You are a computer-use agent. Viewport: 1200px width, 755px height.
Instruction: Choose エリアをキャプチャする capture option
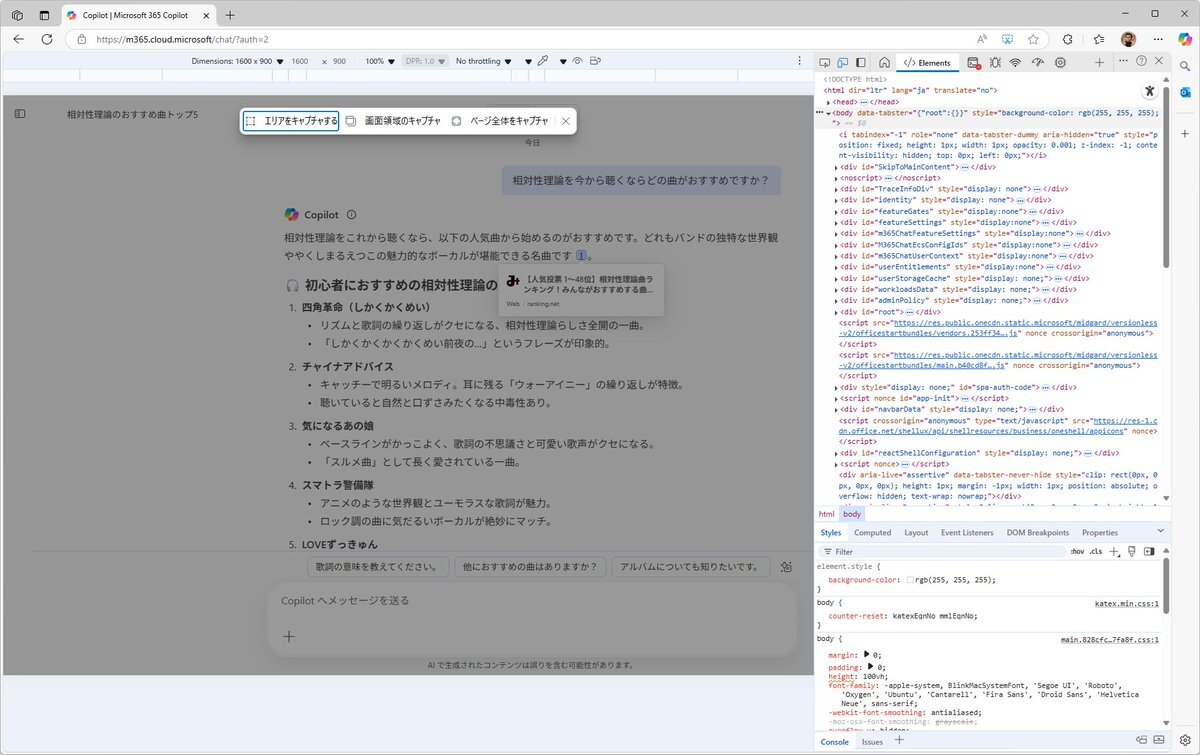click(291, 121)
